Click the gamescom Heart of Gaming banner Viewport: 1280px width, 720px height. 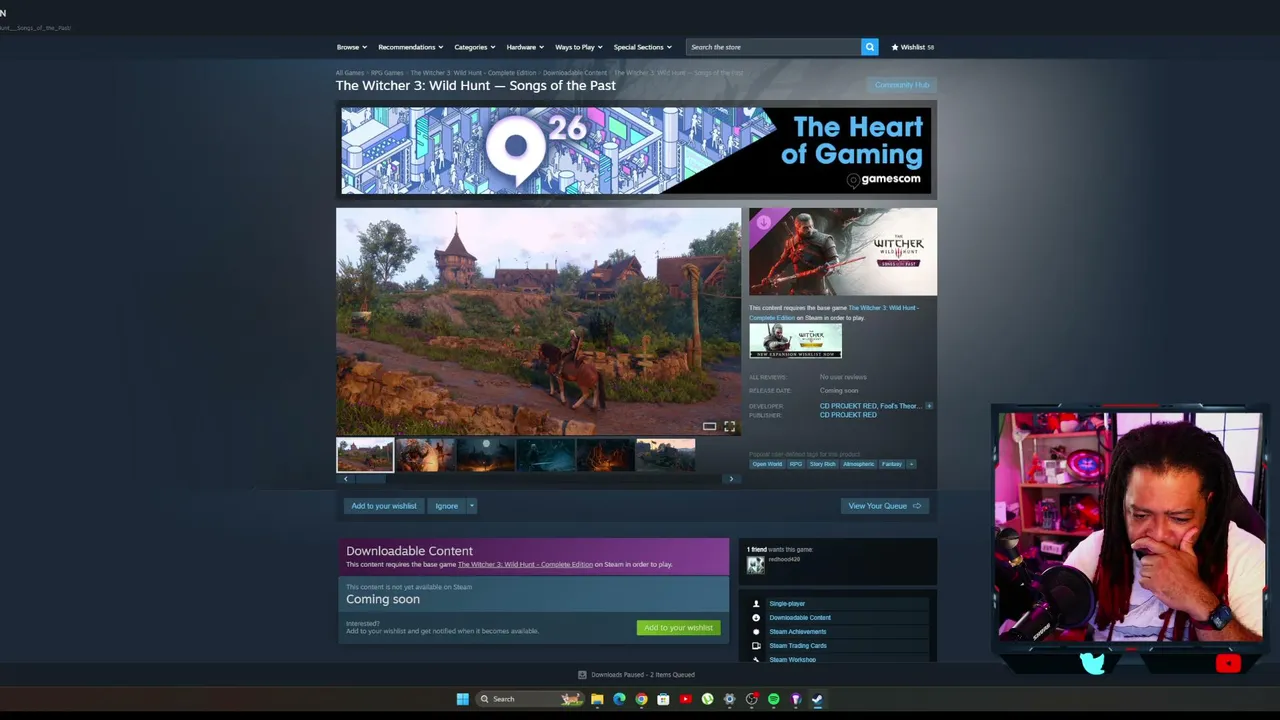click(636, 151)
